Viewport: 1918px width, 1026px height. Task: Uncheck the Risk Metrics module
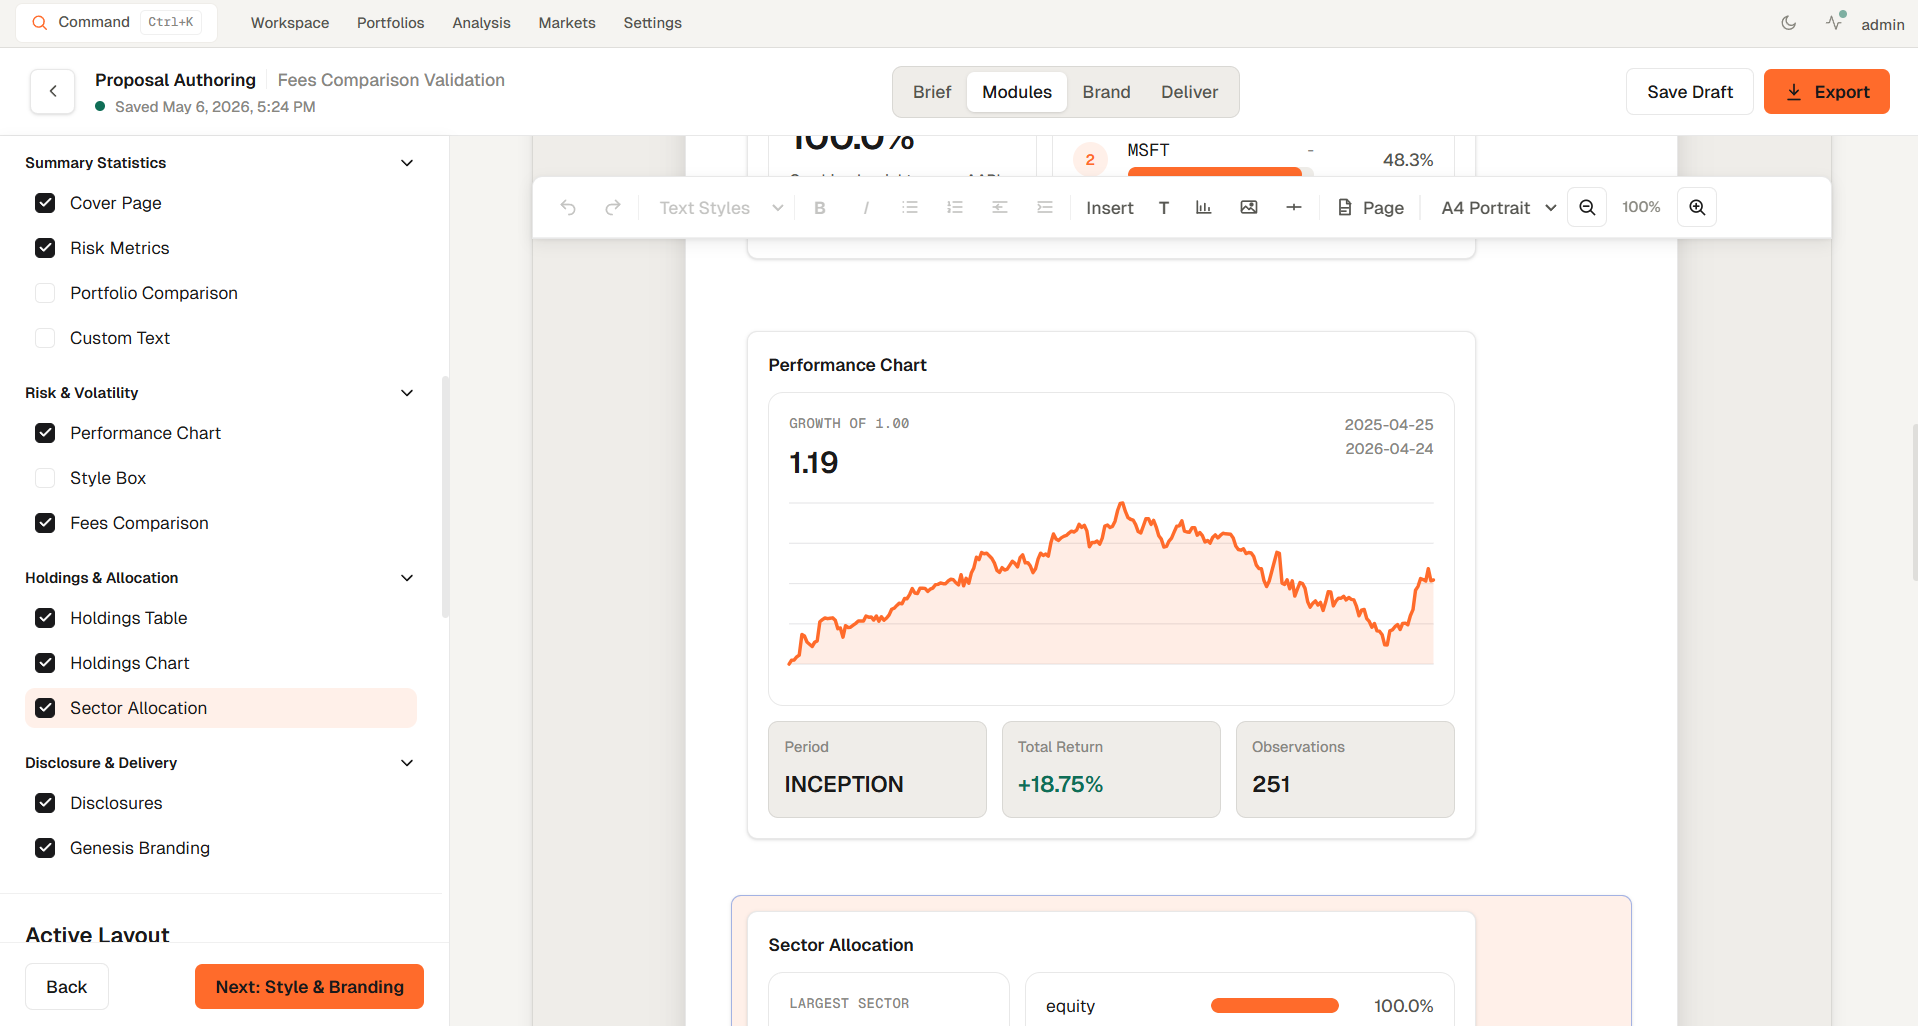[45, 248]
